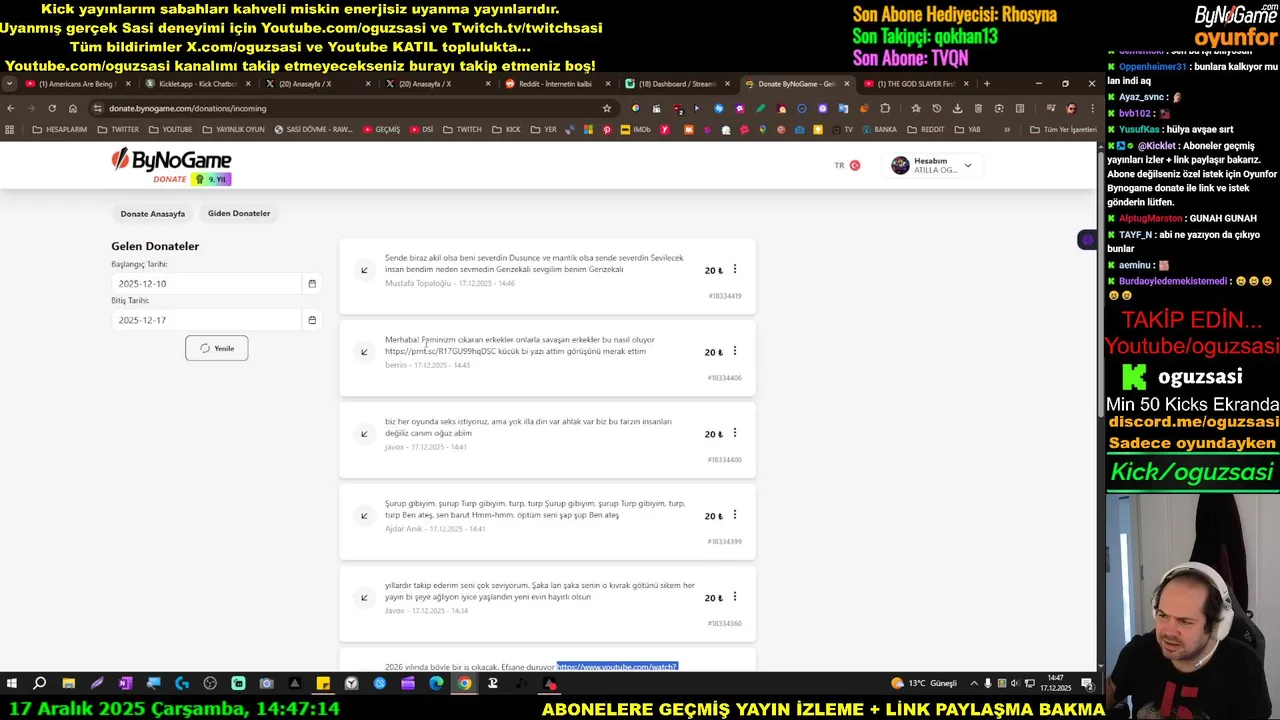Open three-dot menu on Ajdar Anık donation
The width and height of the screenshot is (1280, 720).
click(735, 515)
